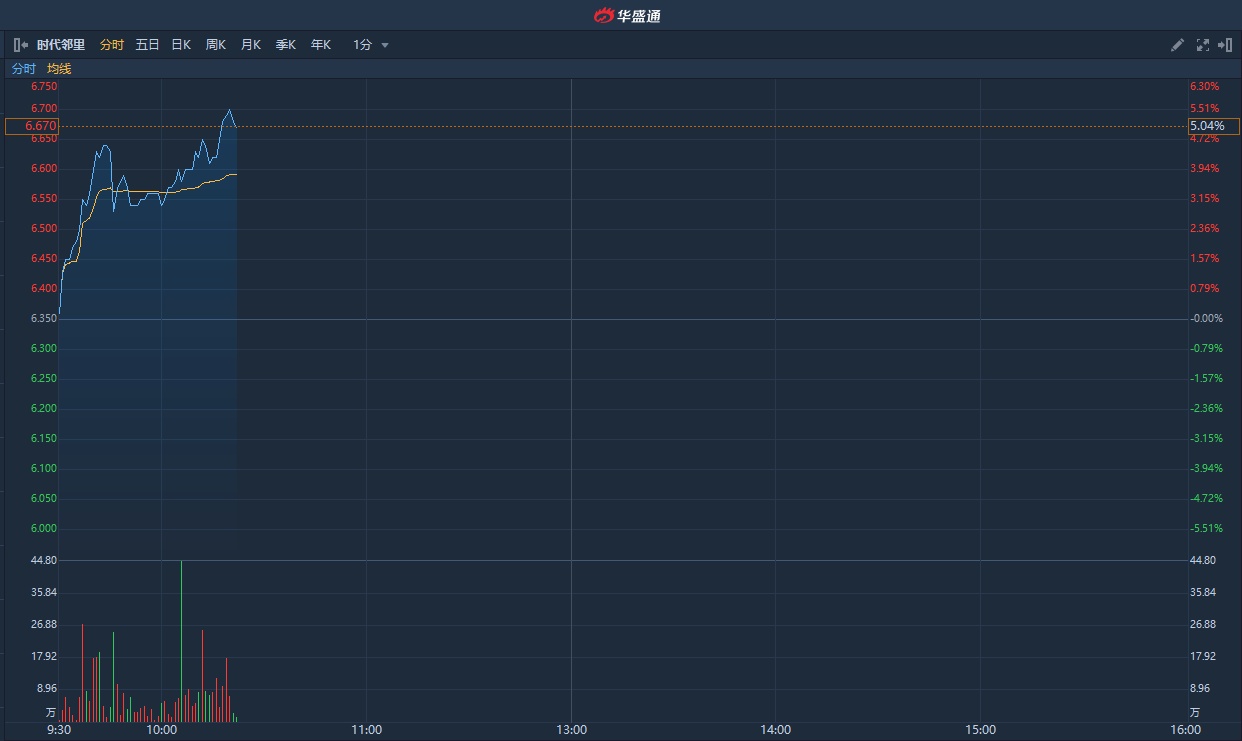Click the 6.200 green price axis label

point(44,408)
